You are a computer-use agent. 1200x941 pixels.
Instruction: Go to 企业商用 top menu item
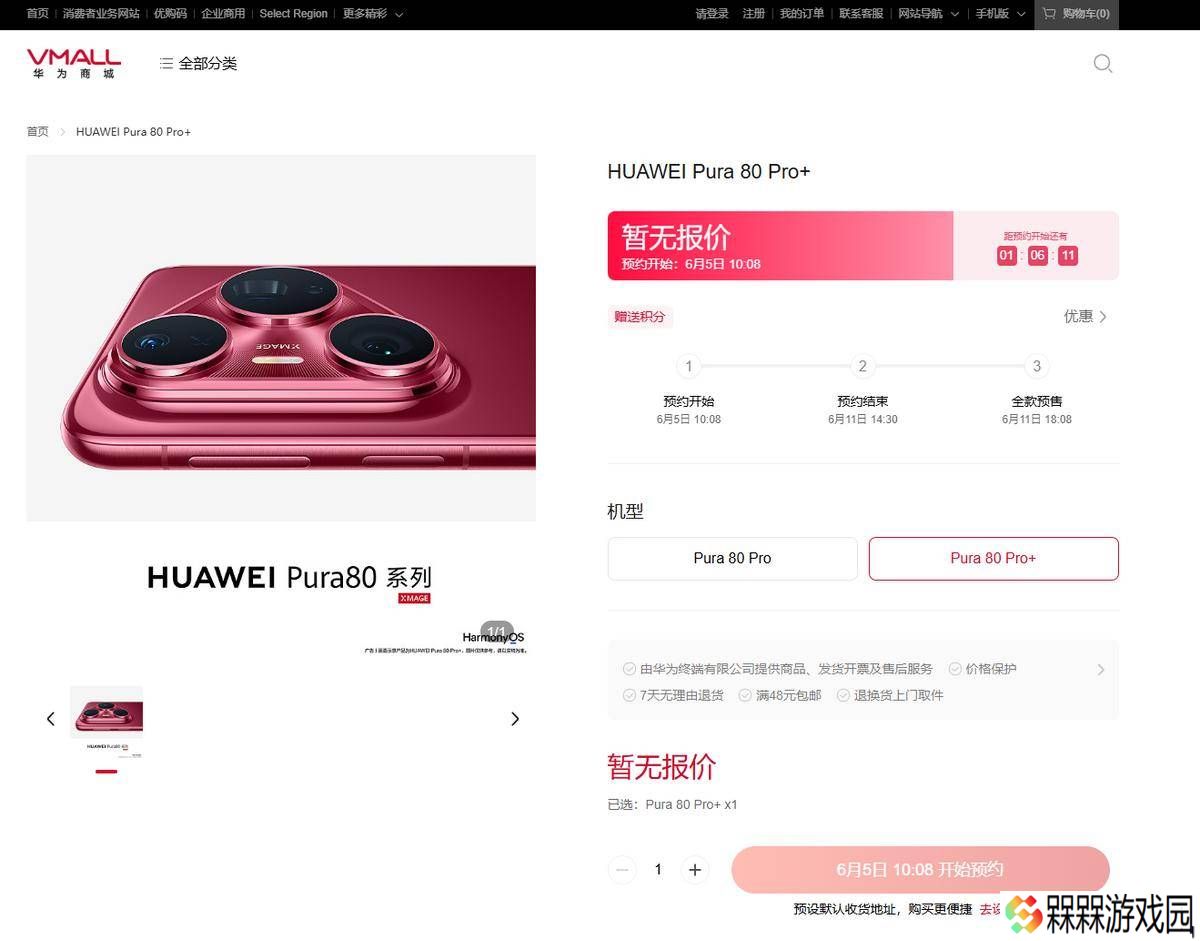point(223,14)
